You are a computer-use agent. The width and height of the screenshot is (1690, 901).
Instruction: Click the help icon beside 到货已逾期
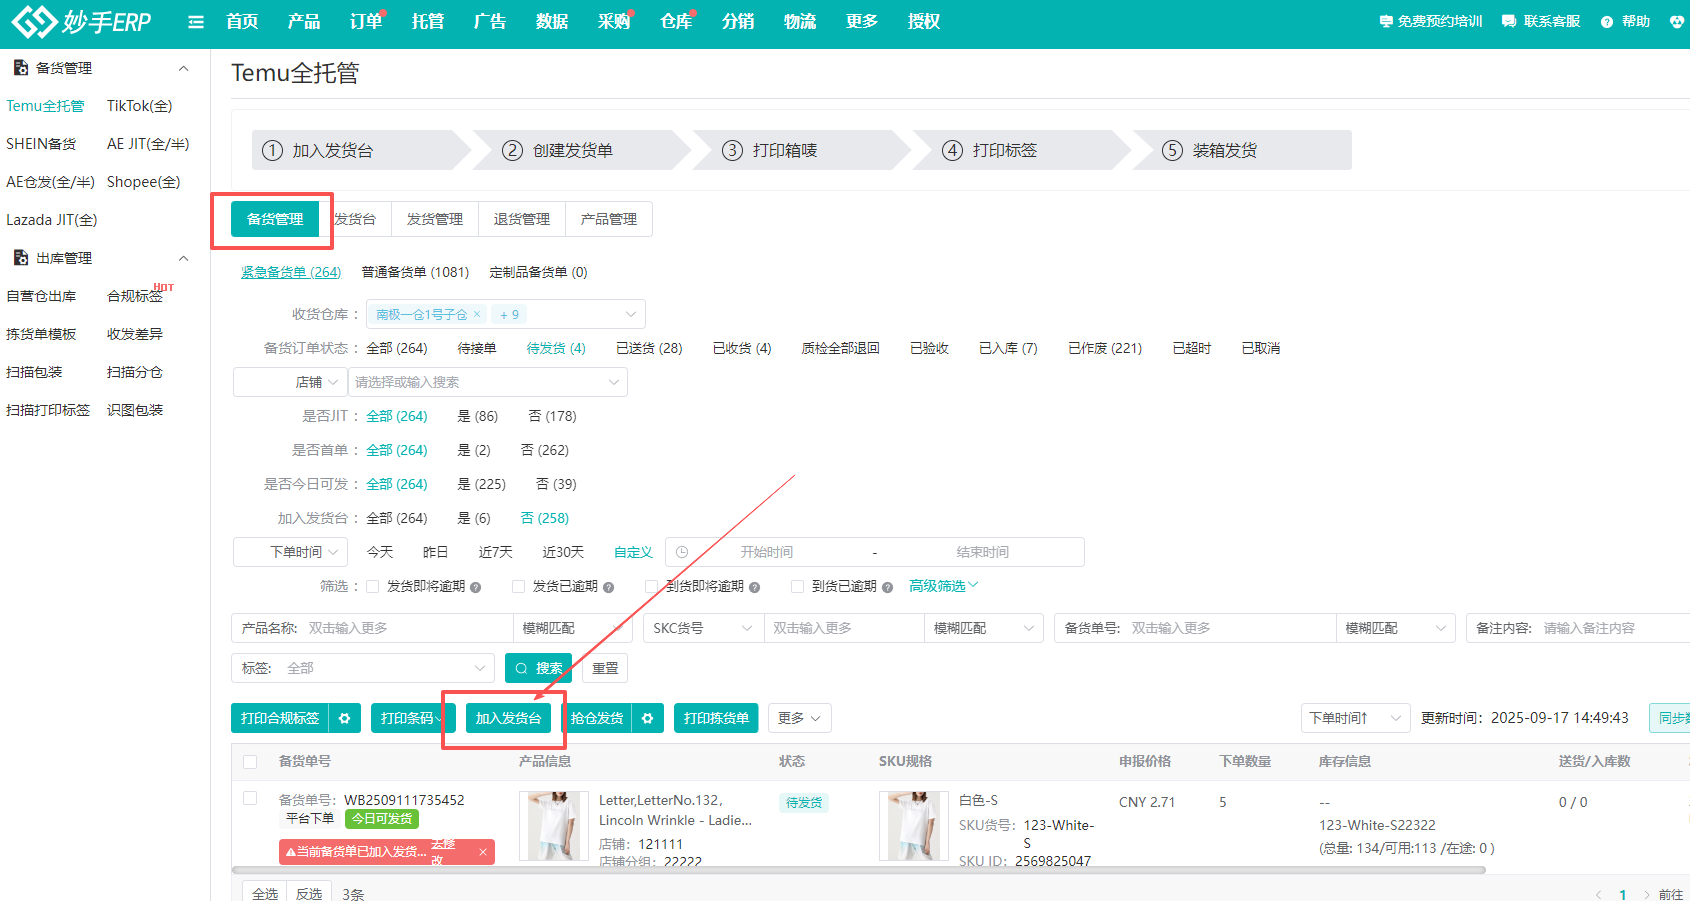tap(887, 587)
